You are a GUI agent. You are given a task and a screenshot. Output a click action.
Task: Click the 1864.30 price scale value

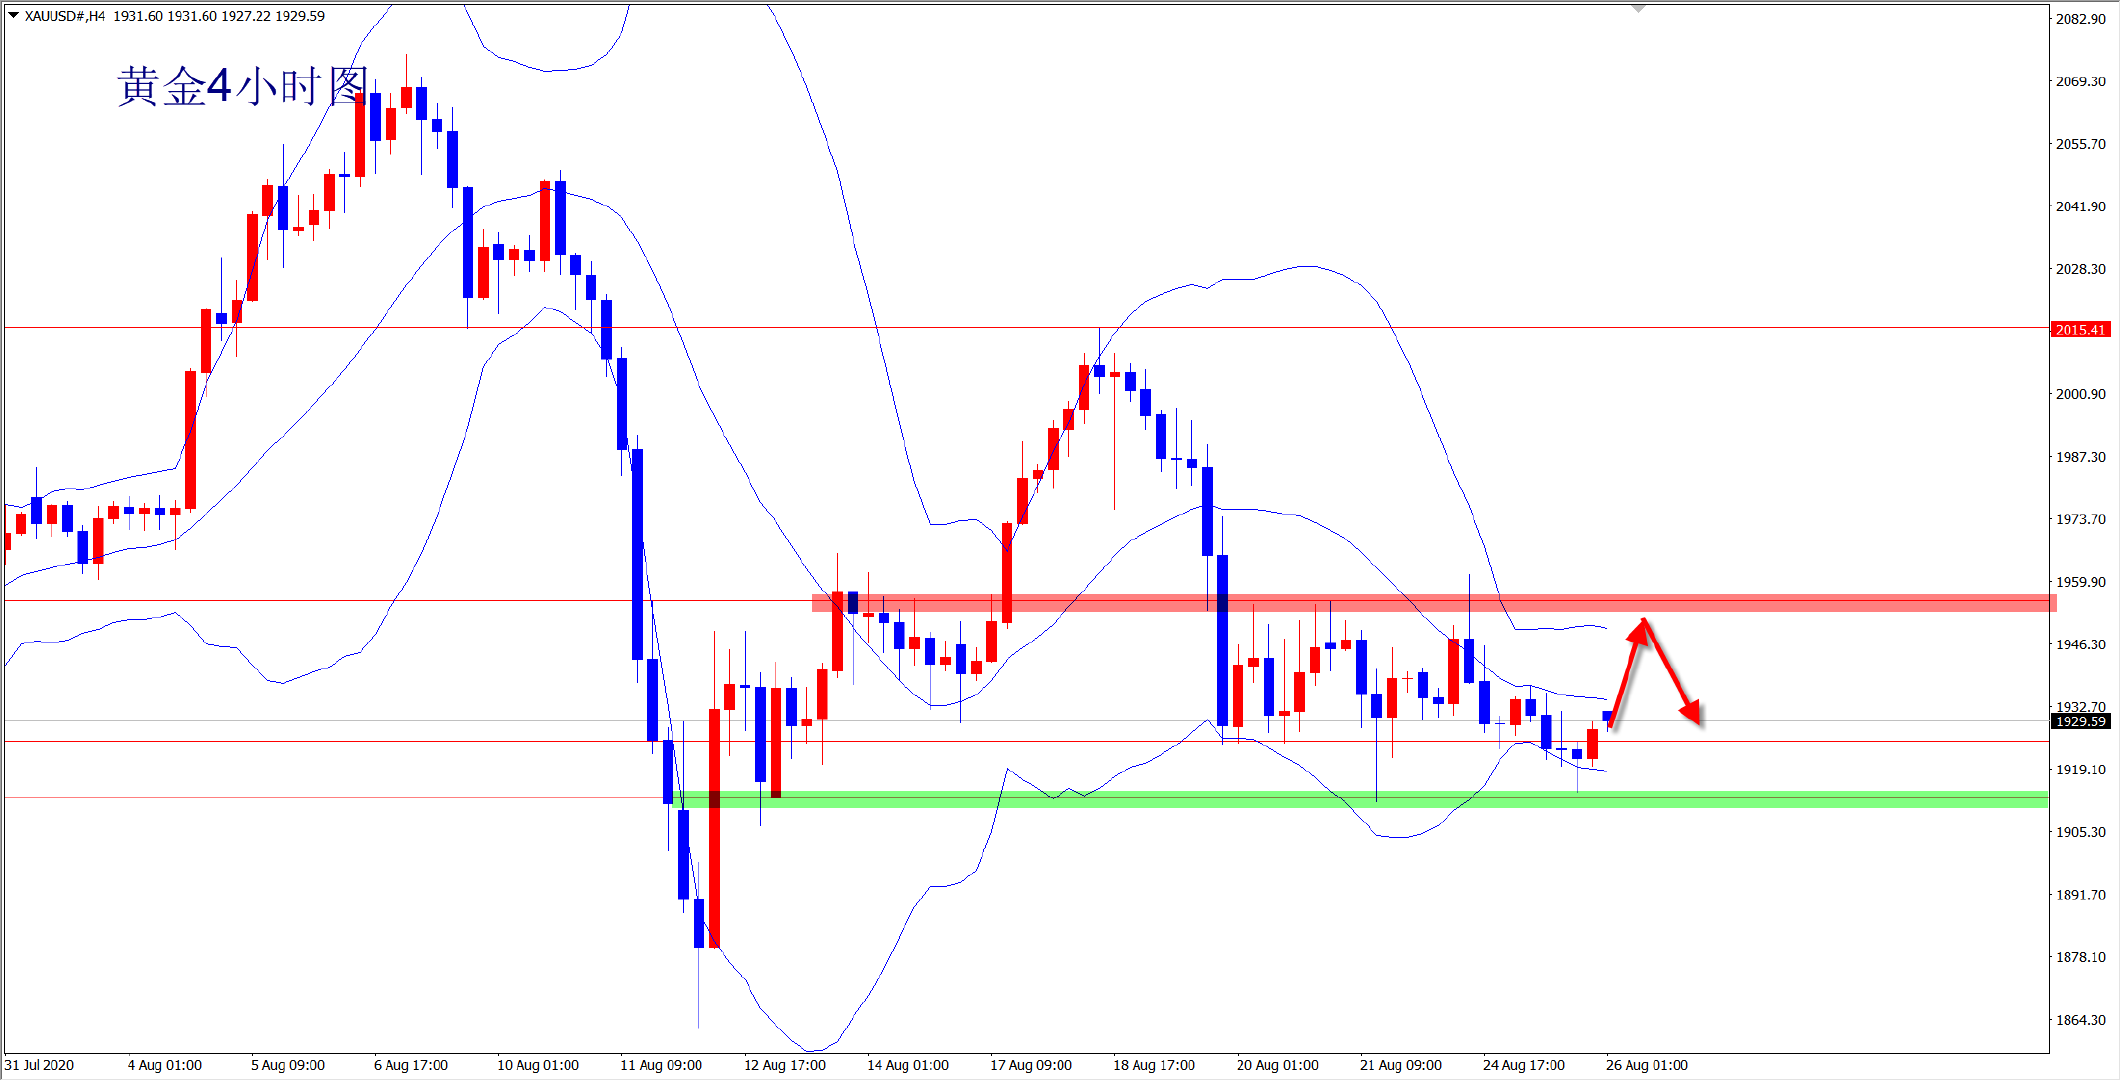pyautogui.click(x=2080, y=1020)
